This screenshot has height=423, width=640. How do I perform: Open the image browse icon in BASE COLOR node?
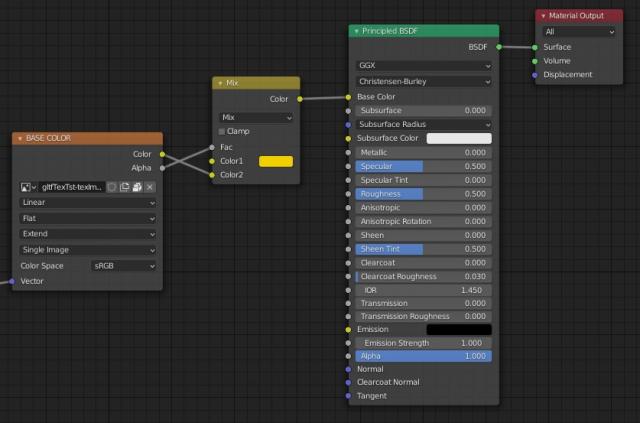(28, 187)
